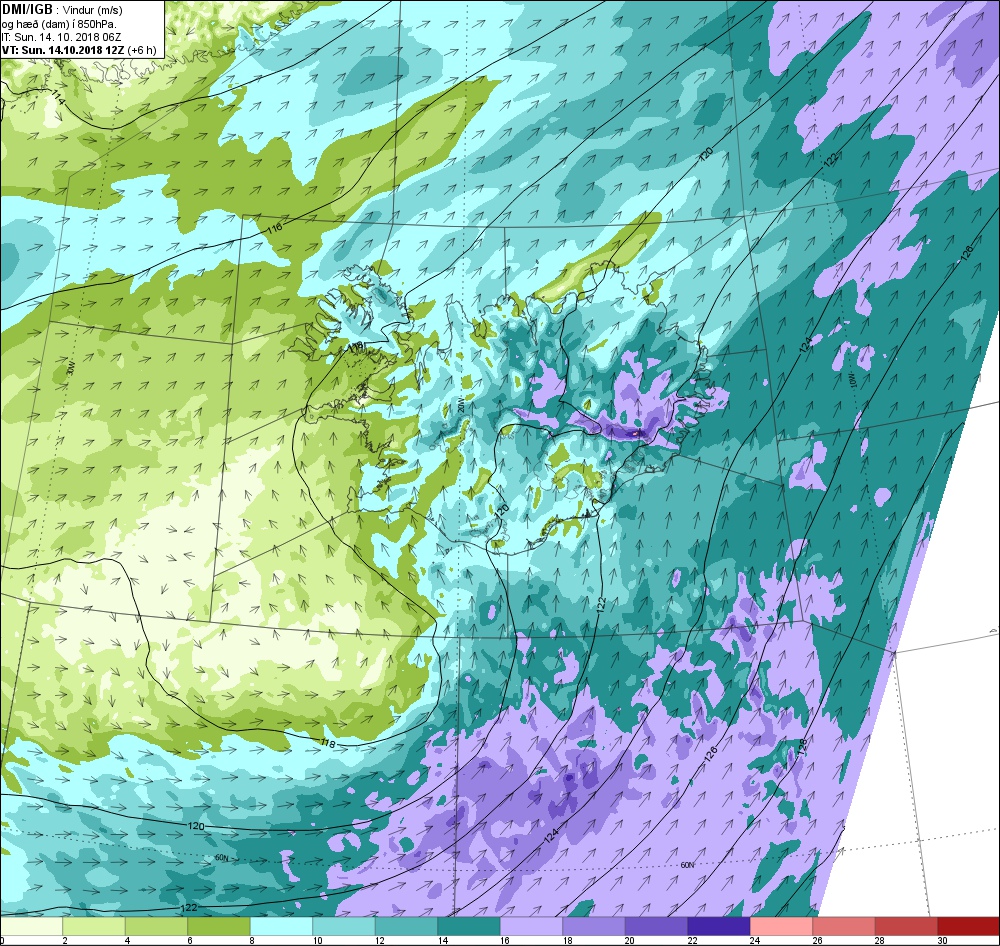Click the bold 'VT: Sun. 14.10.2018 12Z' line
The height and width of the screenshot is (946, 1000).
63,50
